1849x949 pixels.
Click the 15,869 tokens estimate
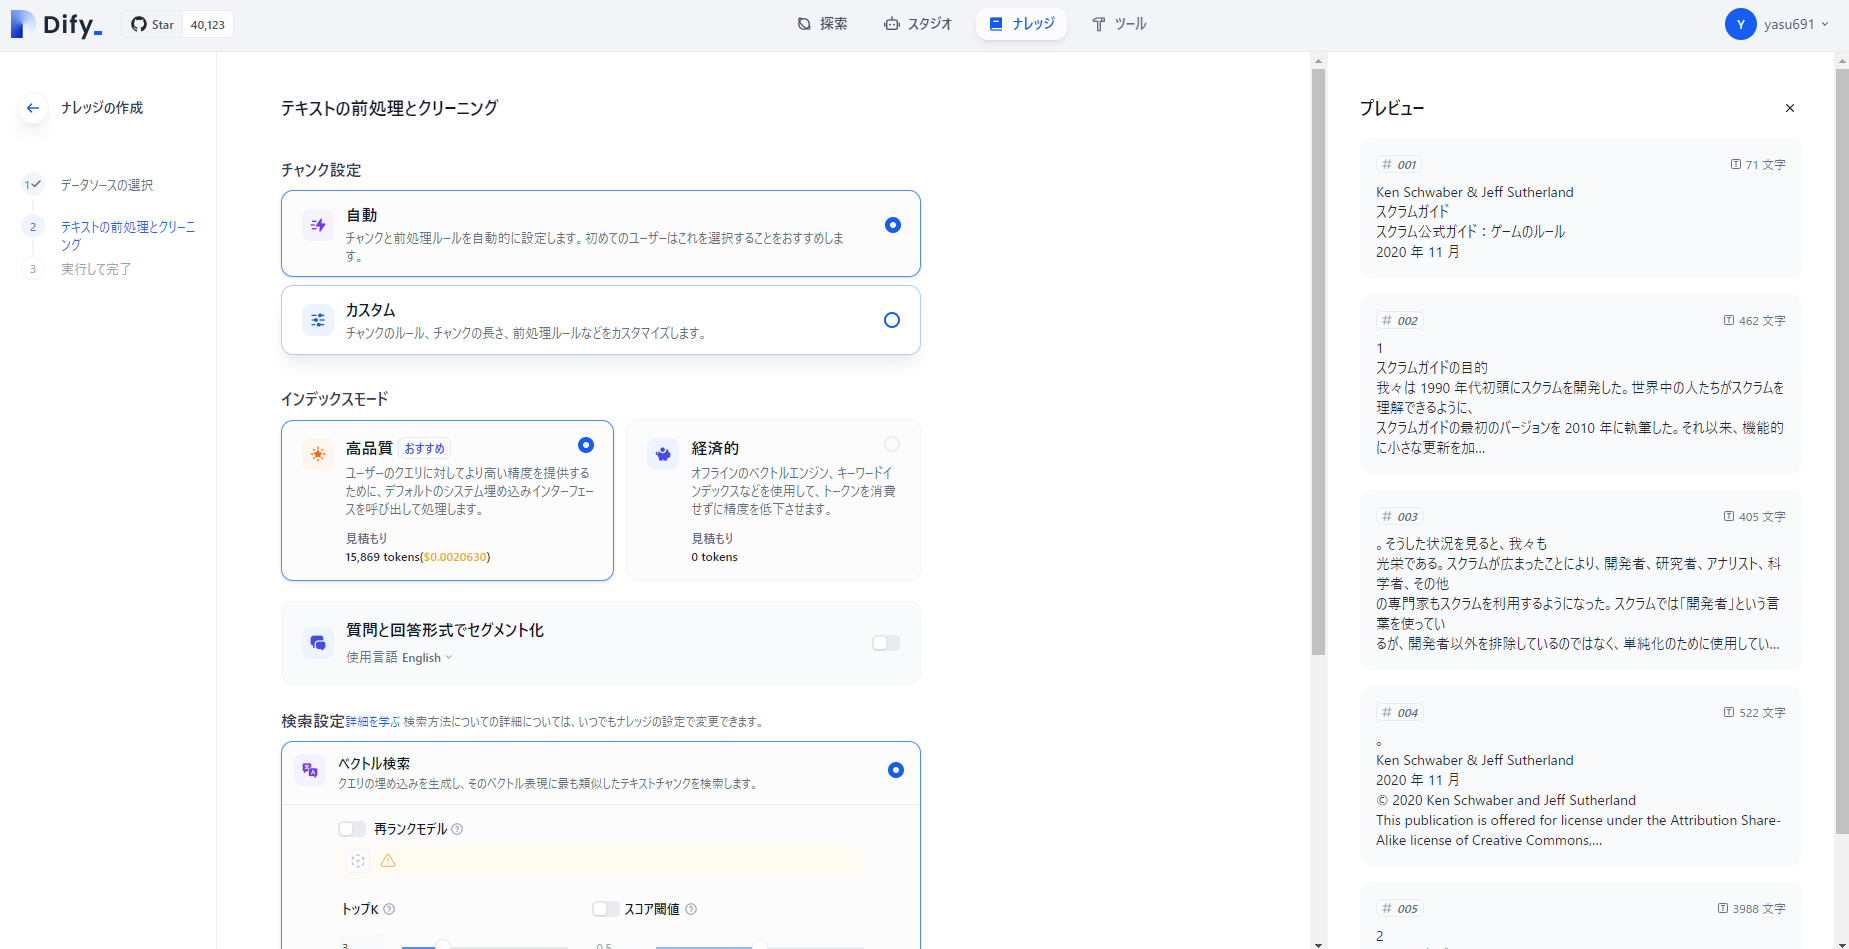pos(418,557)
